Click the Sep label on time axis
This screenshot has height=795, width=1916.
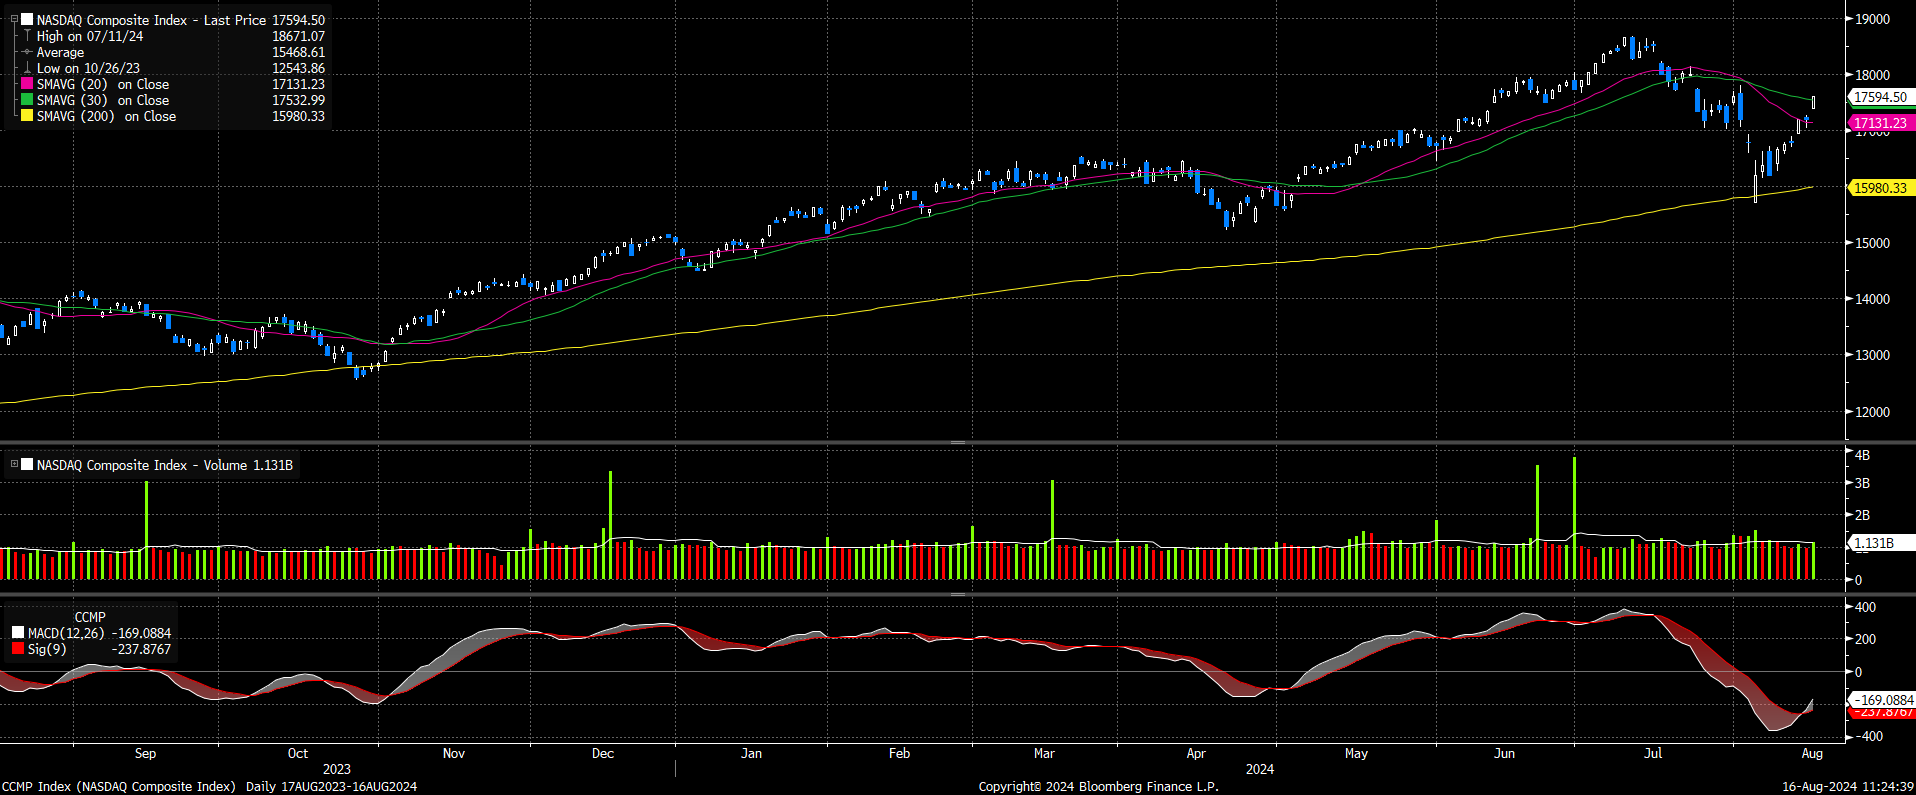[x=145, y=753]
